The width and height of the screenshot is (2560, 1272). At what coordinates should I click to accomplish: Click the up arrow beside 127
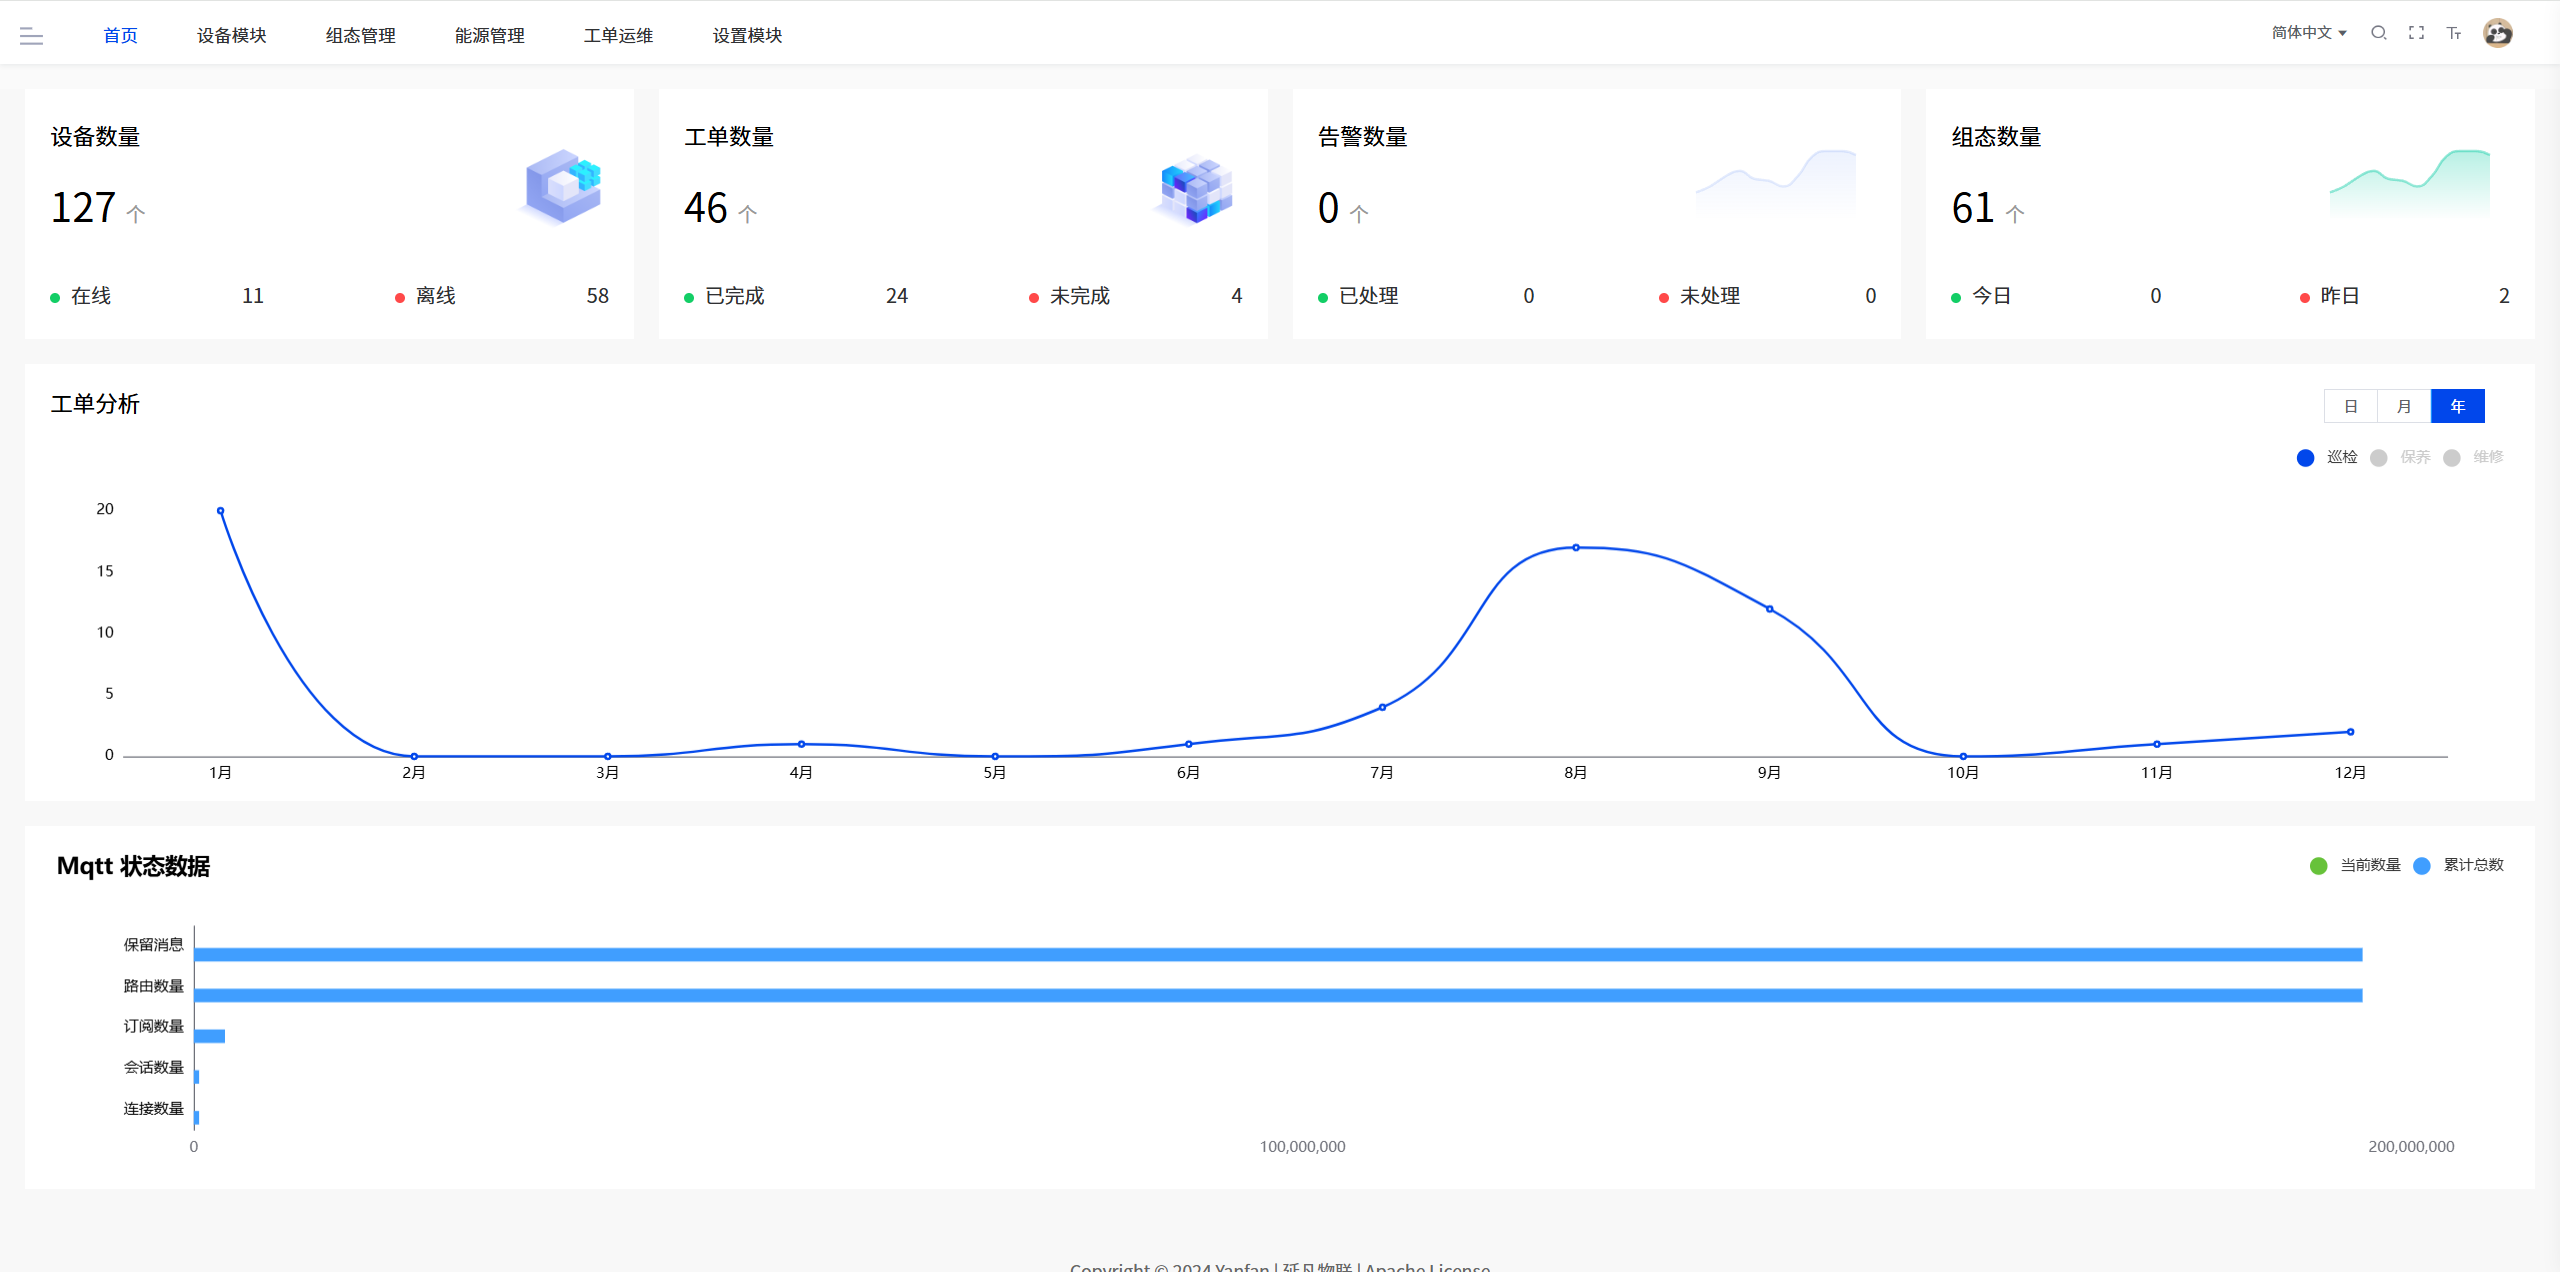pyautogui.click(x=136, y=213)
